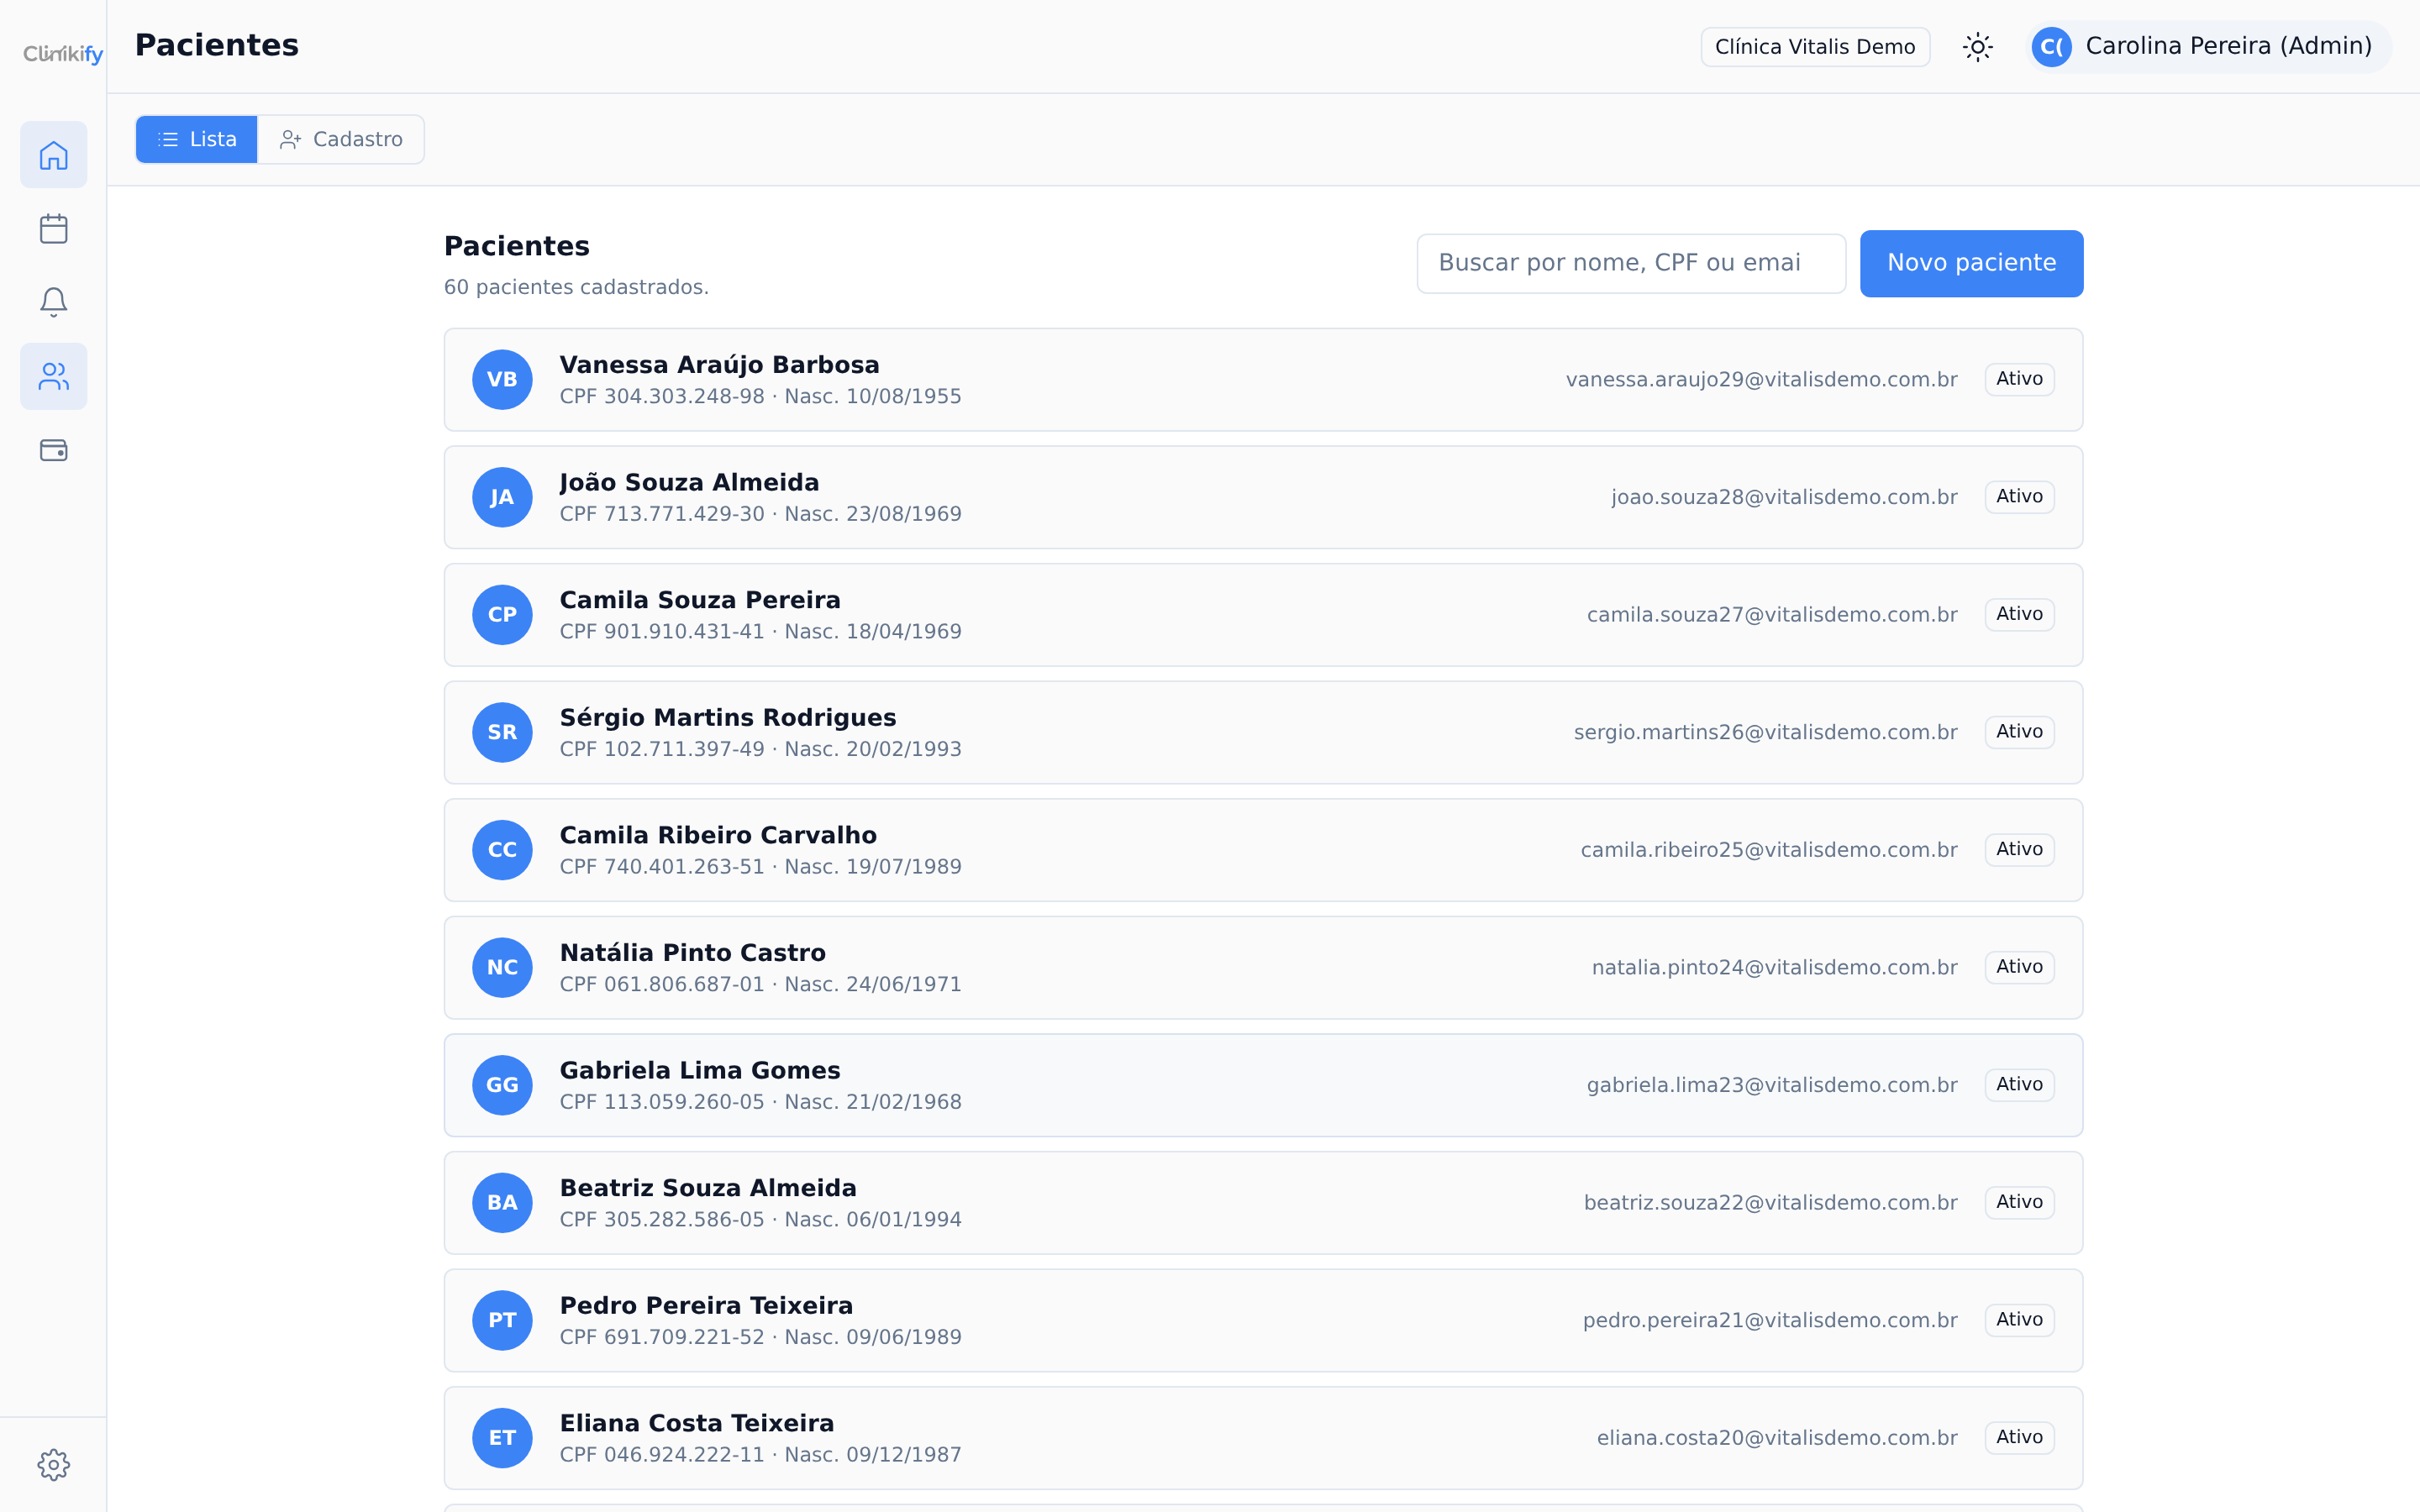The height and width of the screenshot is (1512, 2420).
Task: Click the CP avatar of Camila Souza Pereira
Action: tap(502, 615)
